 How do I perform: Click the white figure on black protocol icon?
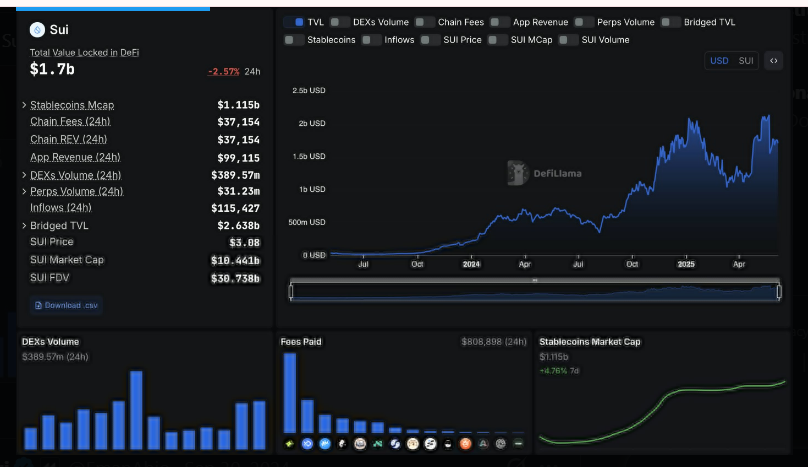pyautogui.click(x=342, y=443)
